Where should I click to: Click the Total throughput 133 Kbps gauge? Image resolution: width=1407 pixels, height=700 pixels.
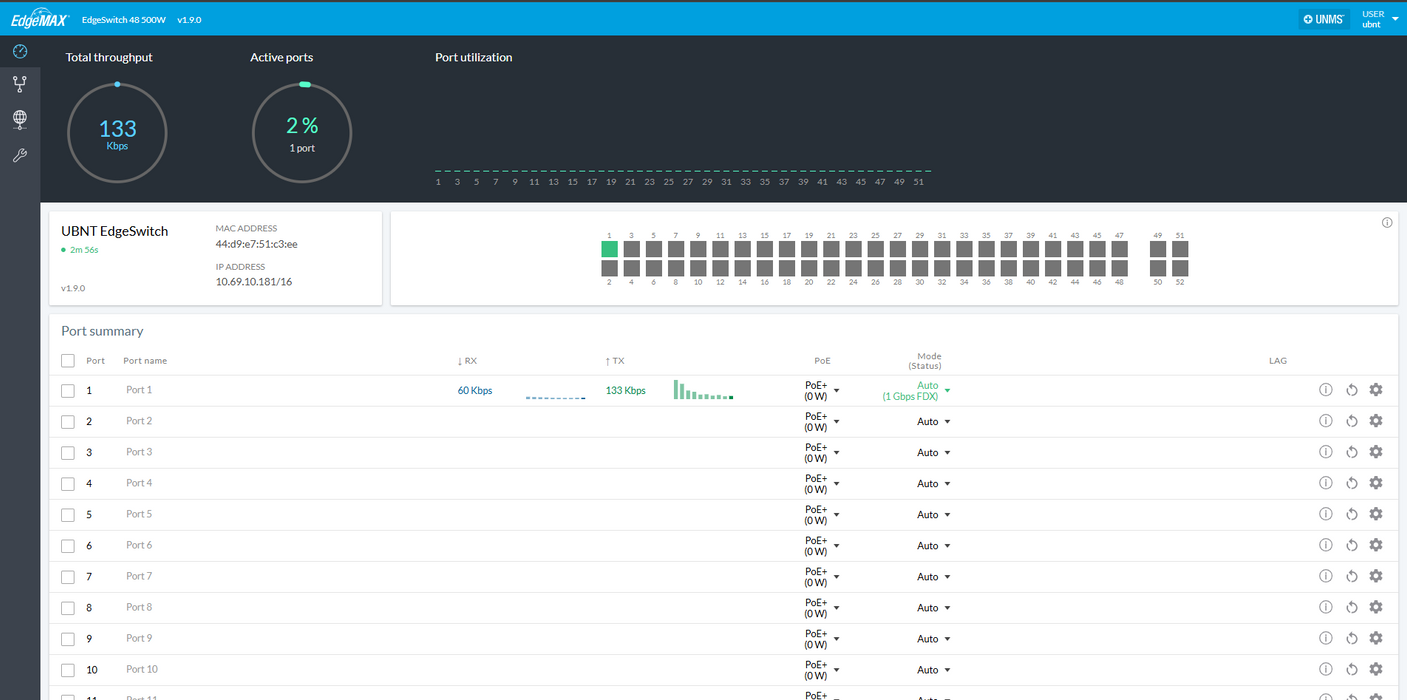point(117,133)
